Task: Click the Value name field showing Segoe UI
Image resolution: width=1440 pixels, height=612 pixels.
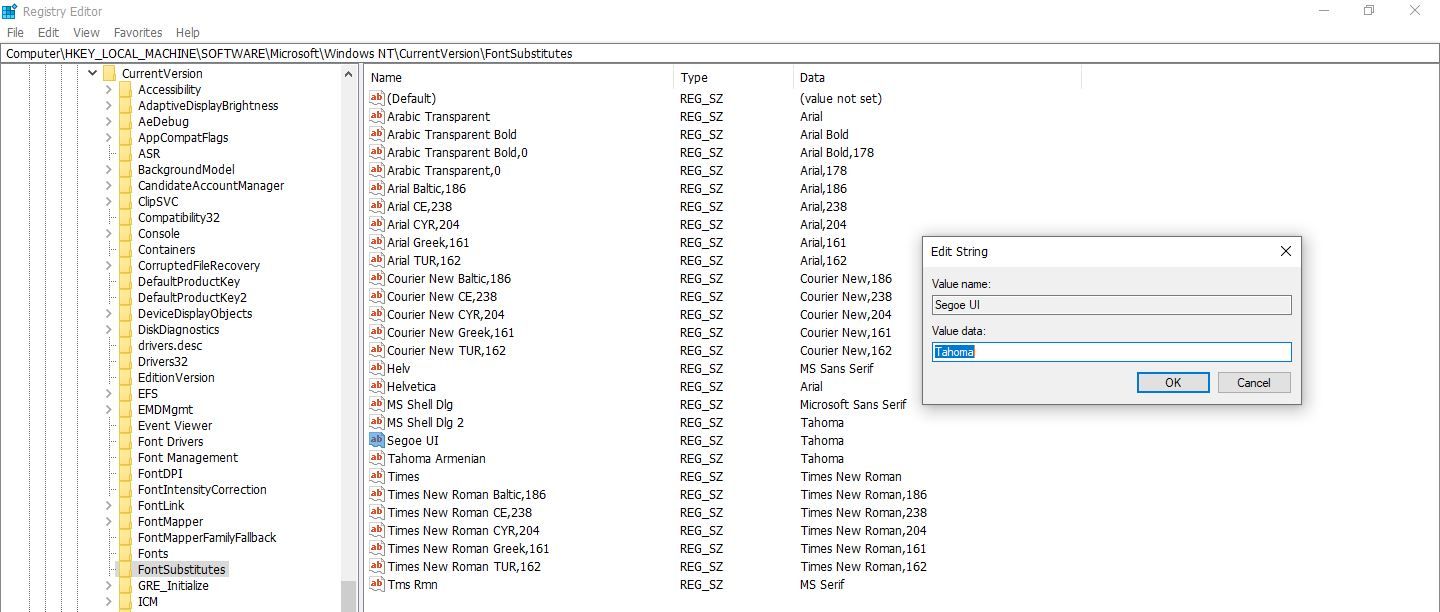Action: [x=1111, y=305]
